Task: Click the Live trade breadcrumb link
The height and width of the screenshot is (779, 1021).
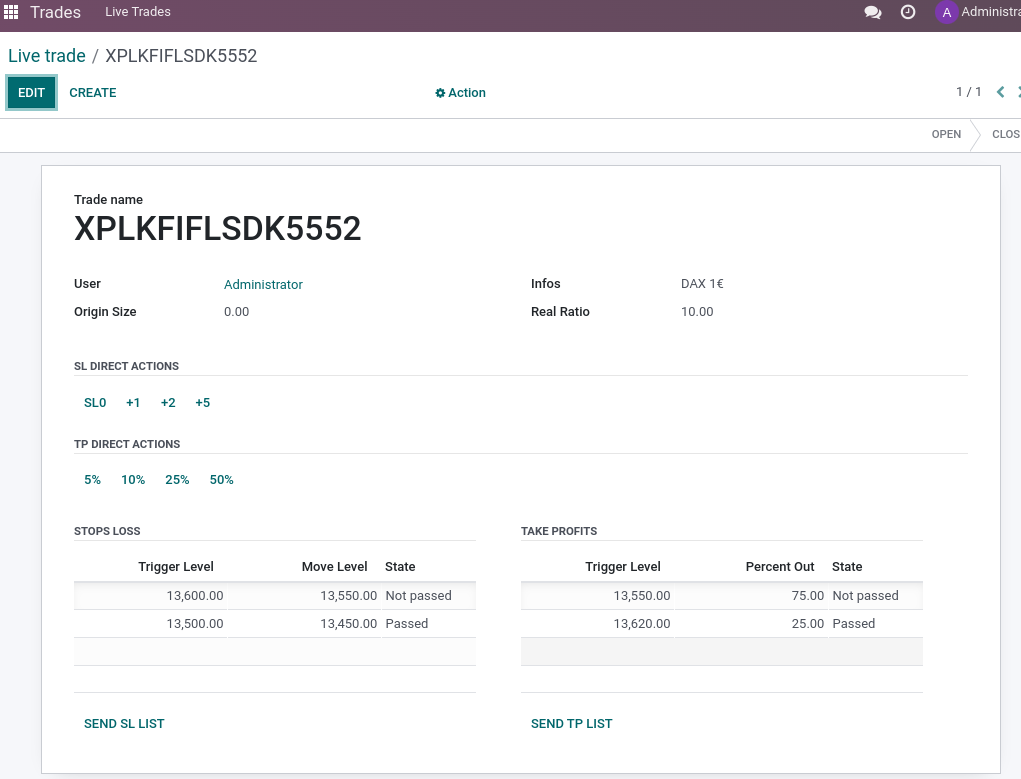Action: pyautogui.click(x=47, y=55)
